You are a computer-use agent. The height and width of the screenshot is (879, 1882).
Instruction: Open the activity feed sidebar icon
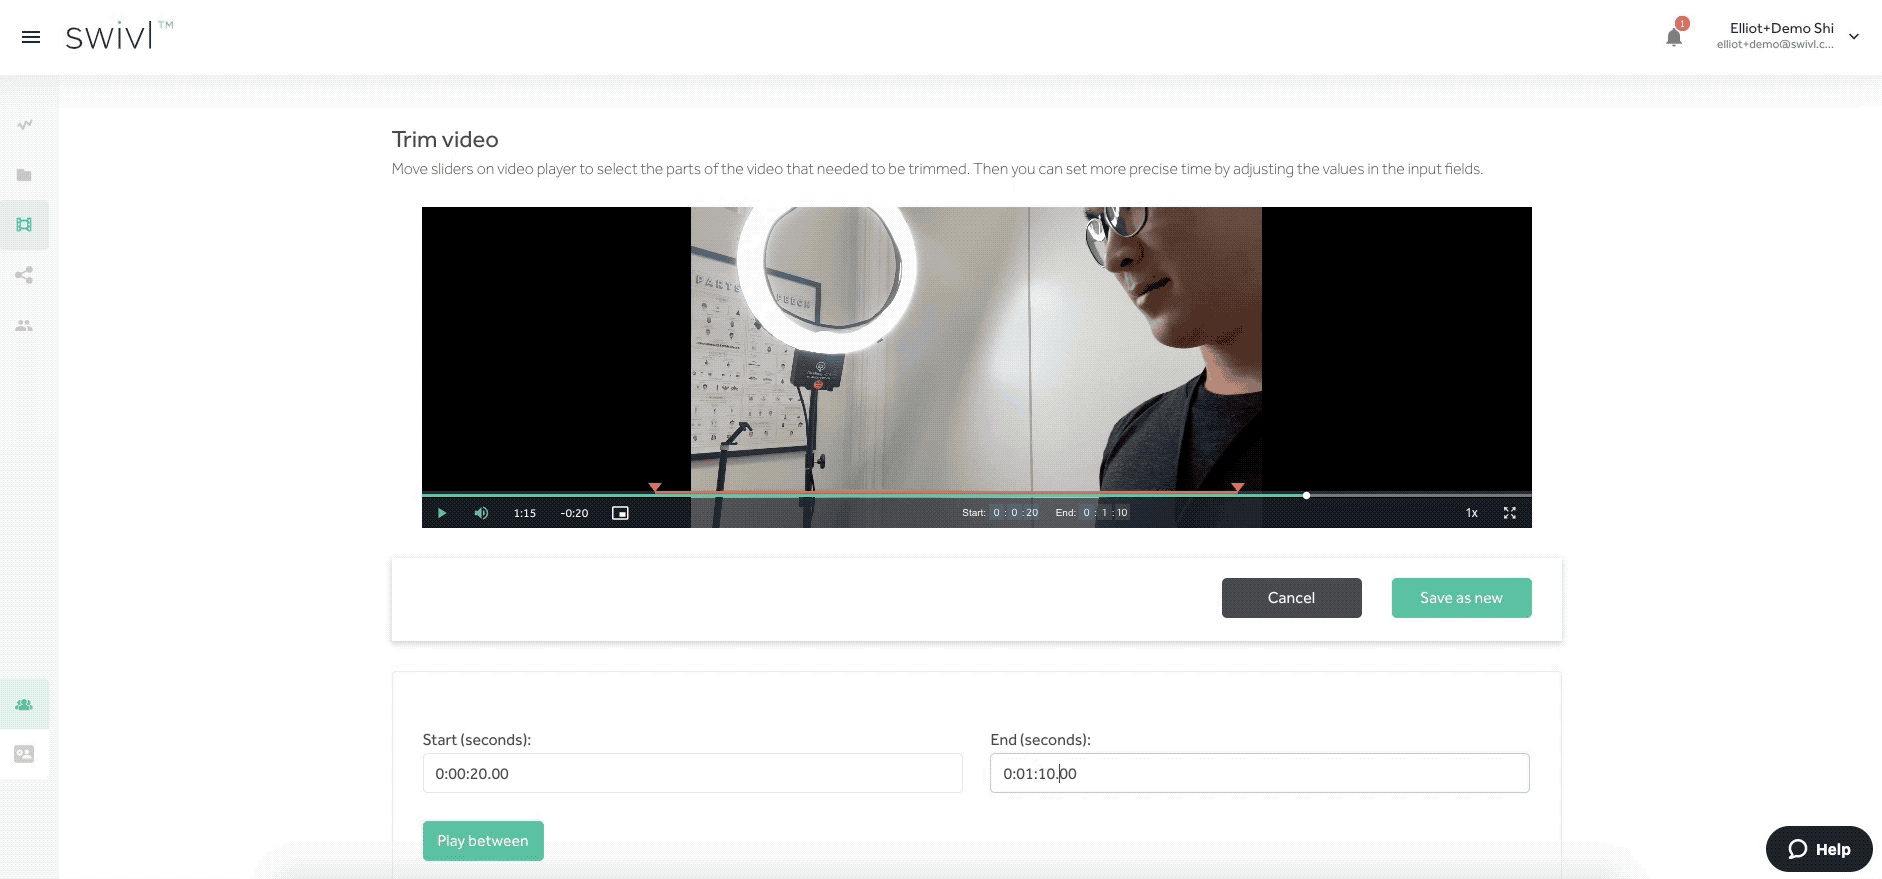pyautogui.click(x=24, y=125)
